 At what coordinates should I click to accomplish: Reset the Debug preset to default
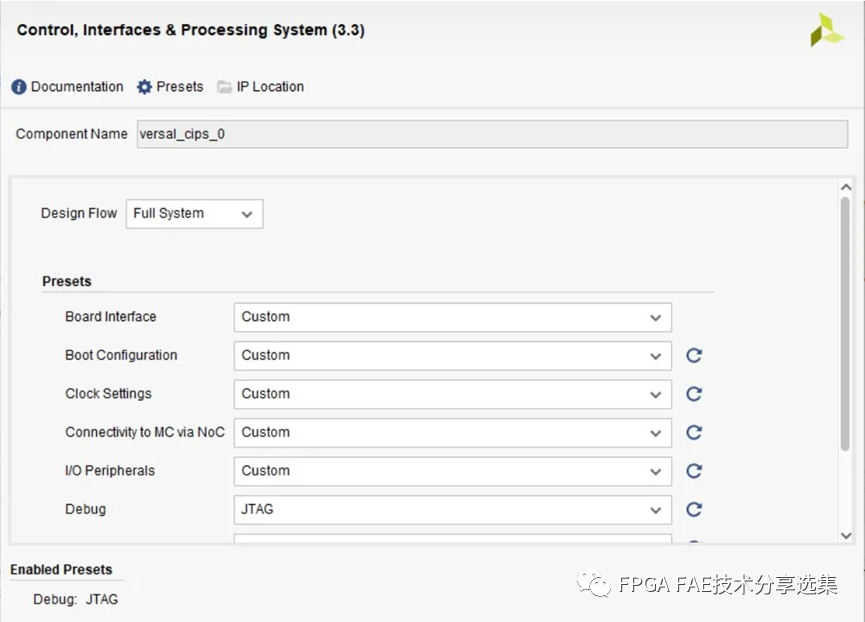694,509
